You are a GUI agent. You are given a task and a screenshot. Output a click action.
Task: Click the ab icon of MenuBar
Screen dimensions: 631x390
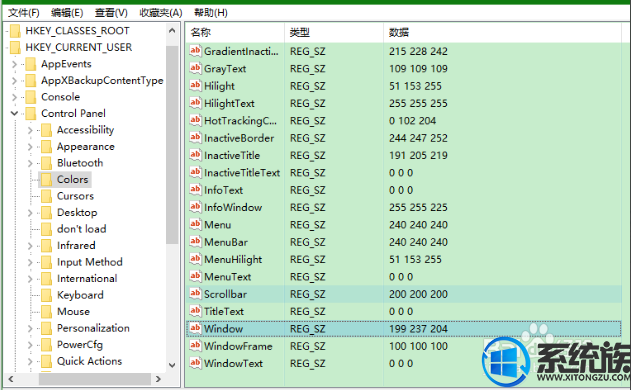tap(195, 241)
